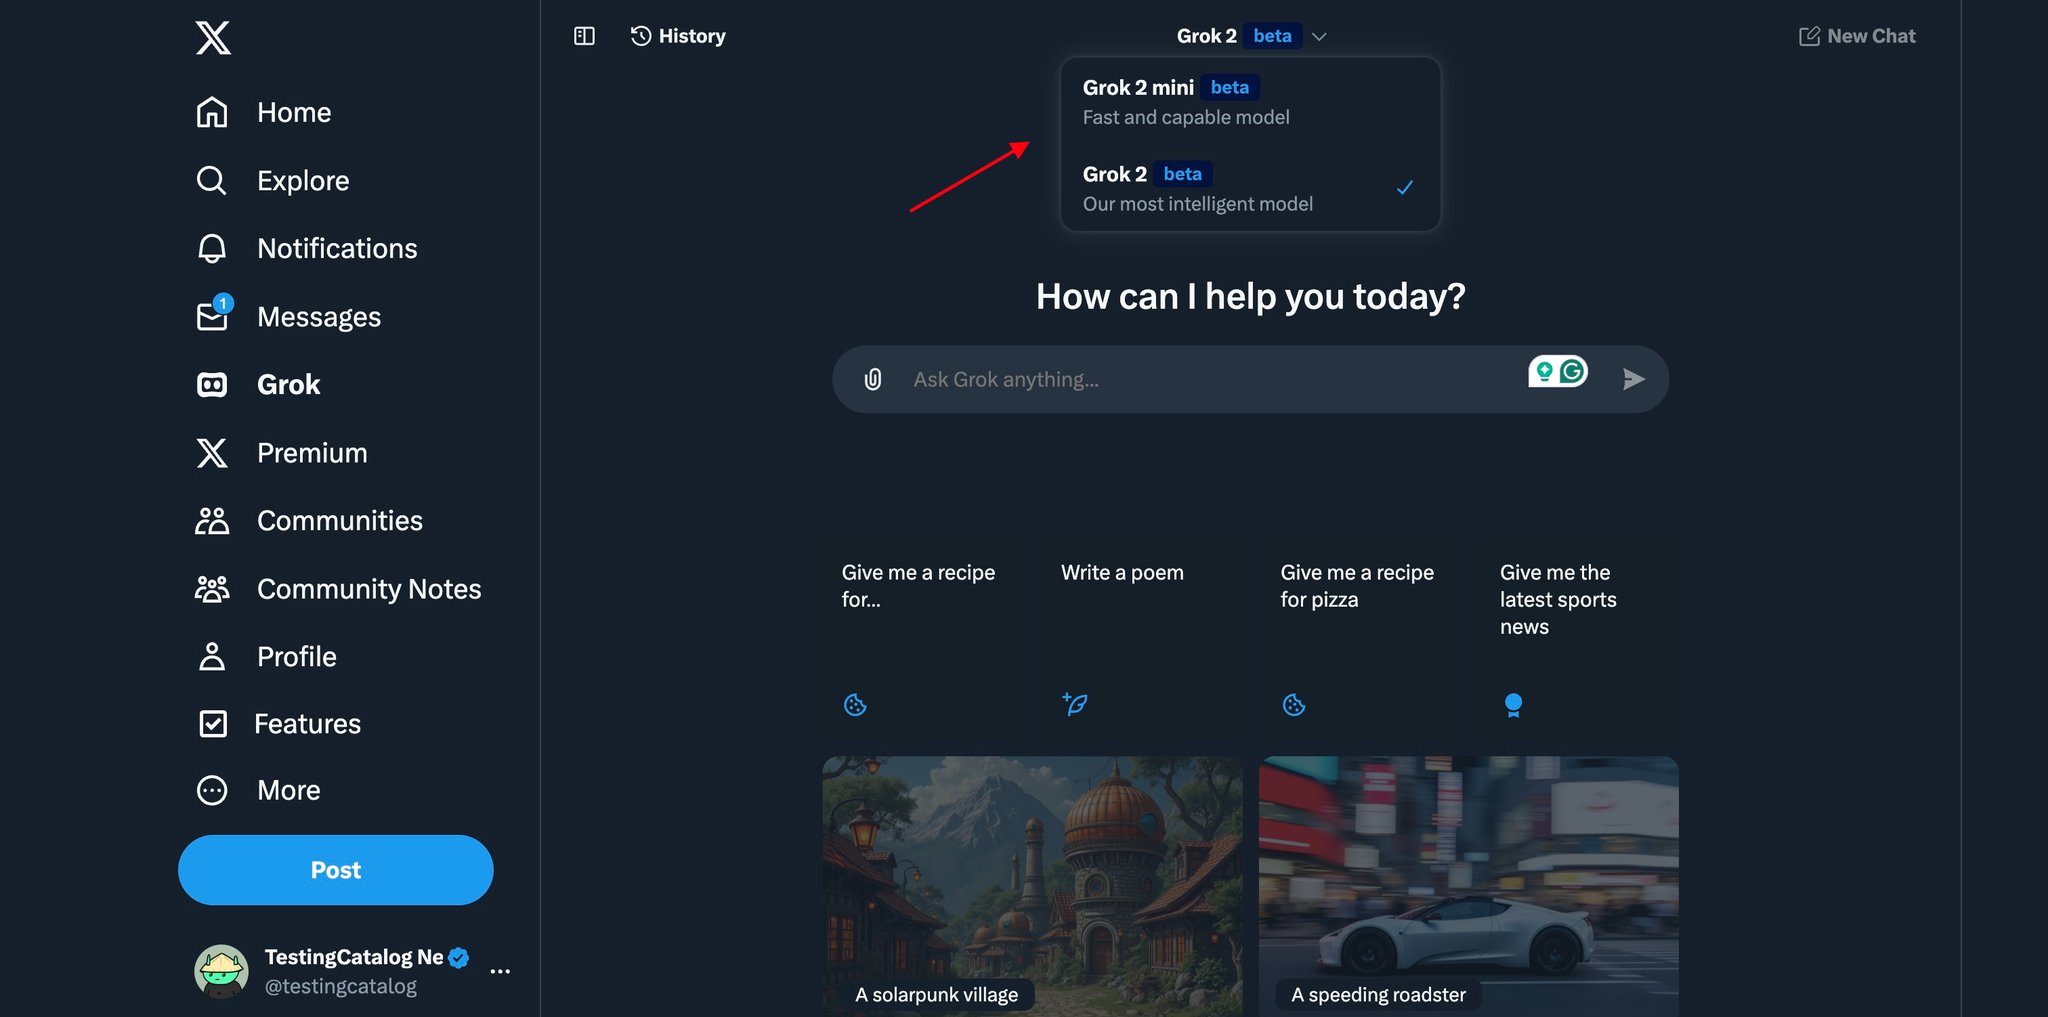Open the Premium page

[x=282, y=453]
